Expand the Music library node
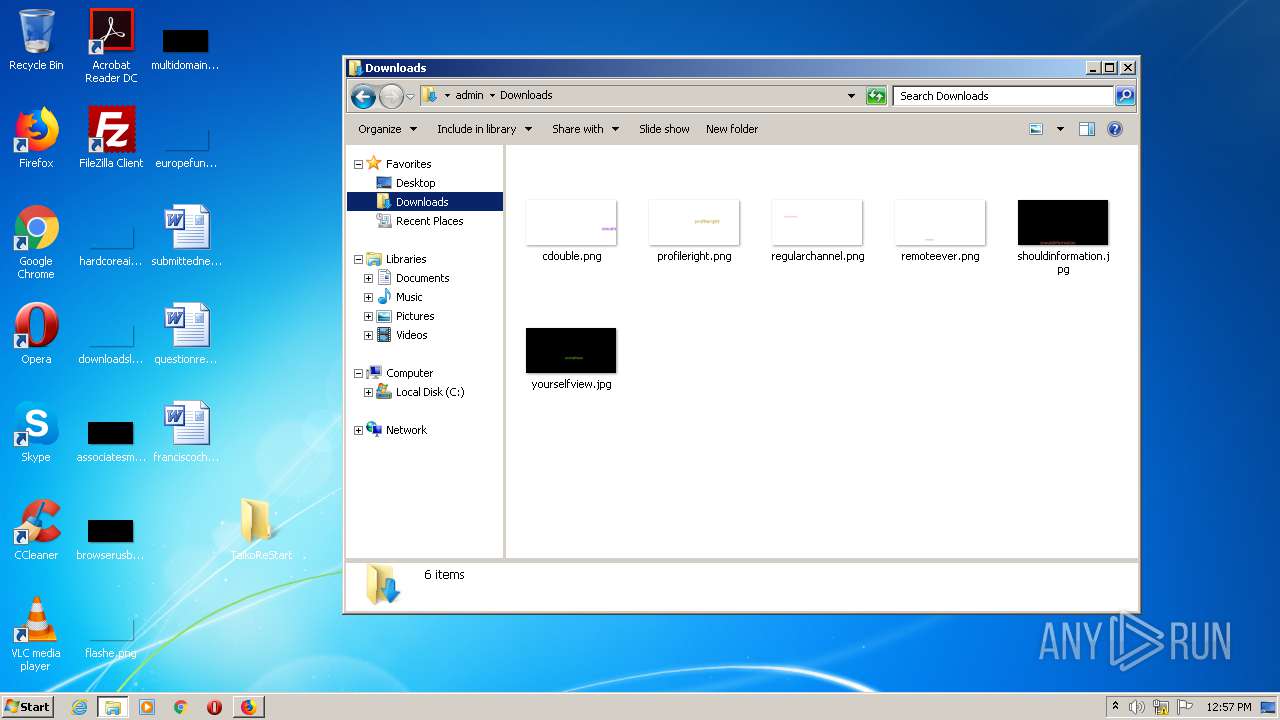This screenshot has height=720, width=1280. (x=368, y=297)
